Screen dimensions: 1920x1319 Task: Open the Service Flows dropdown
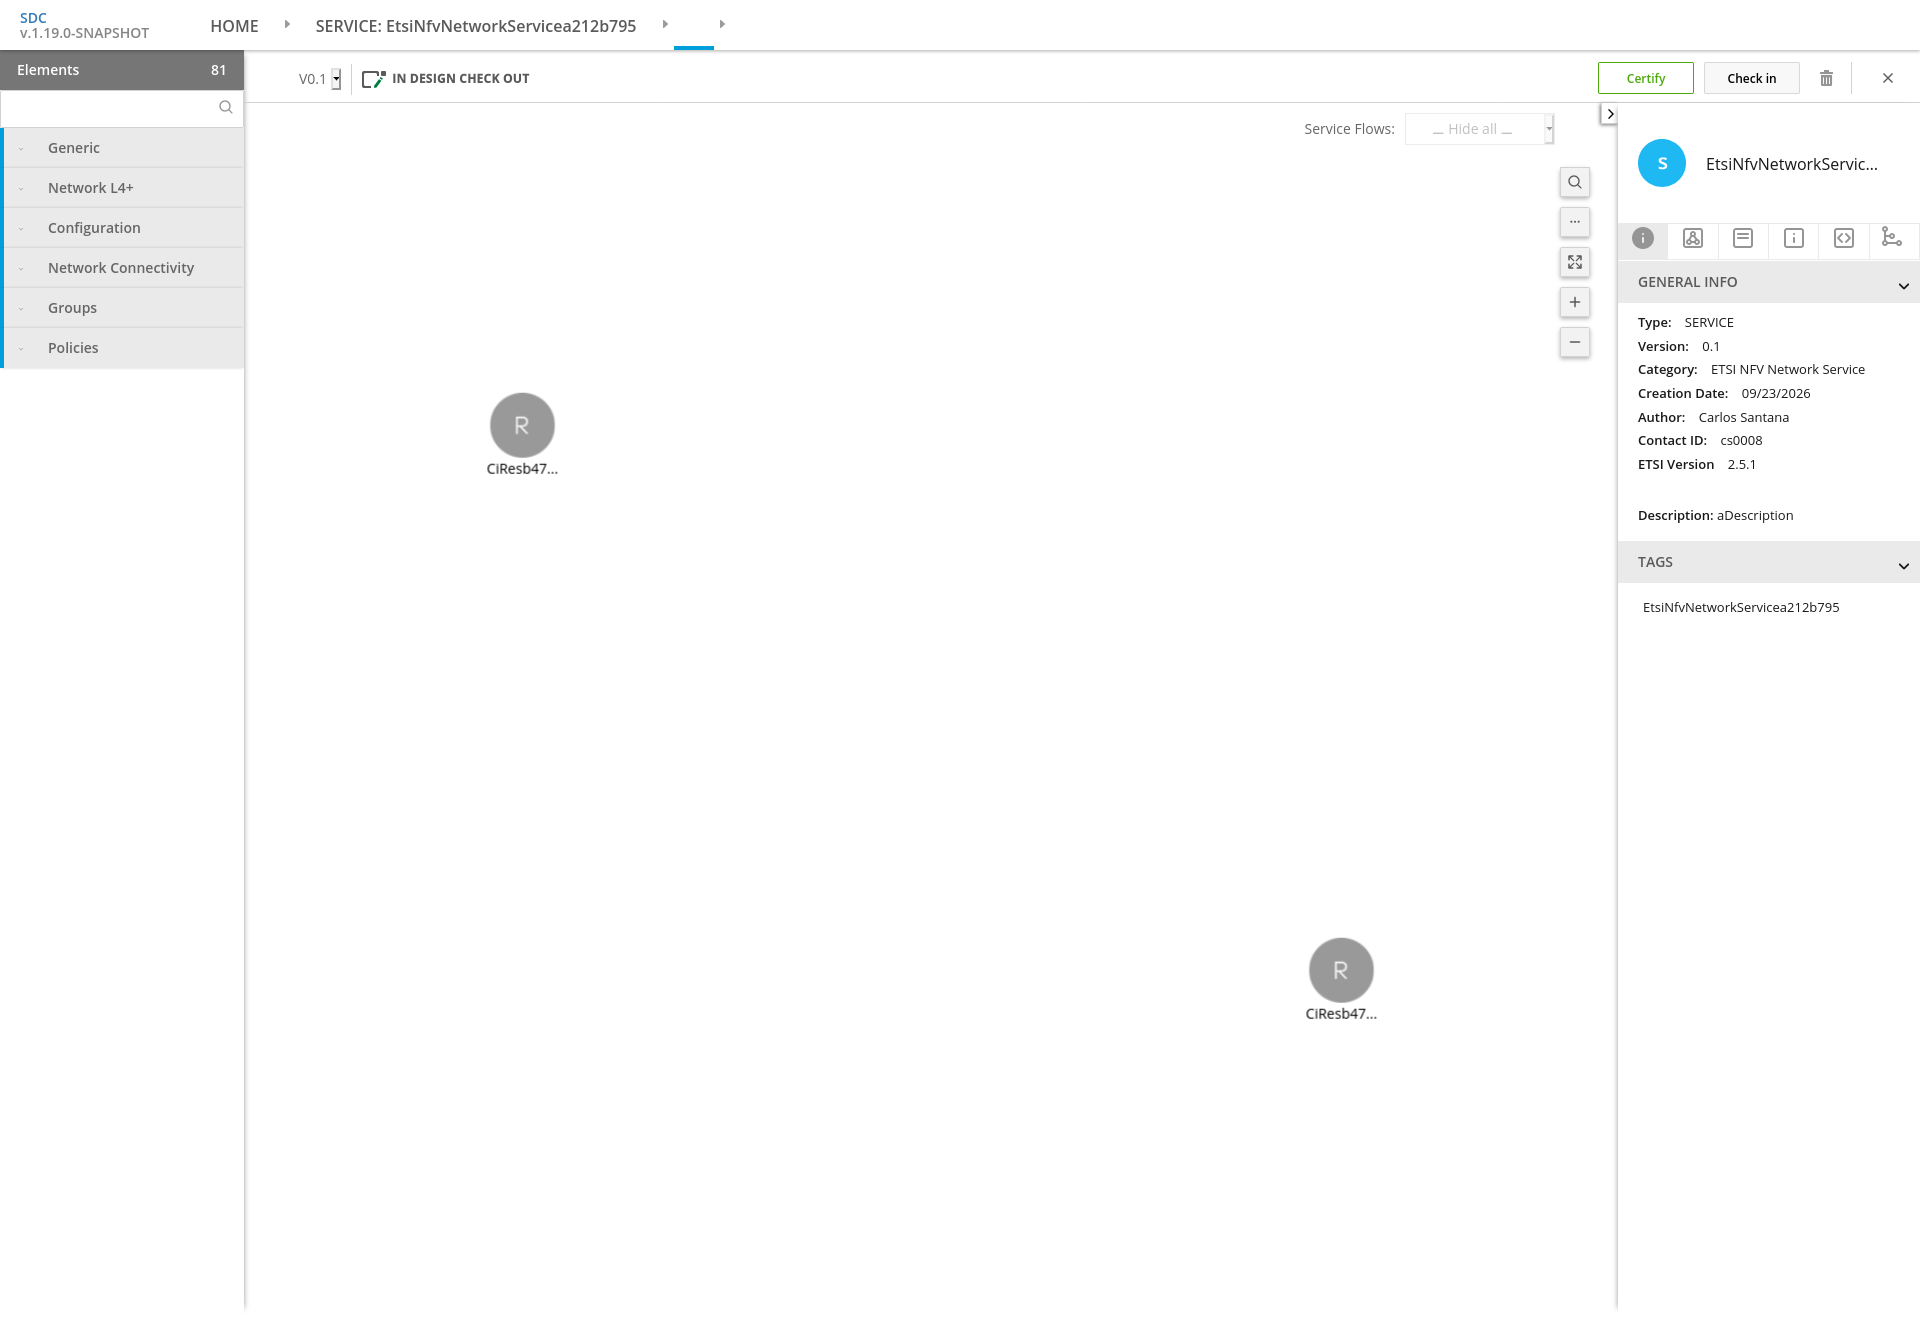pos(1479,129)
